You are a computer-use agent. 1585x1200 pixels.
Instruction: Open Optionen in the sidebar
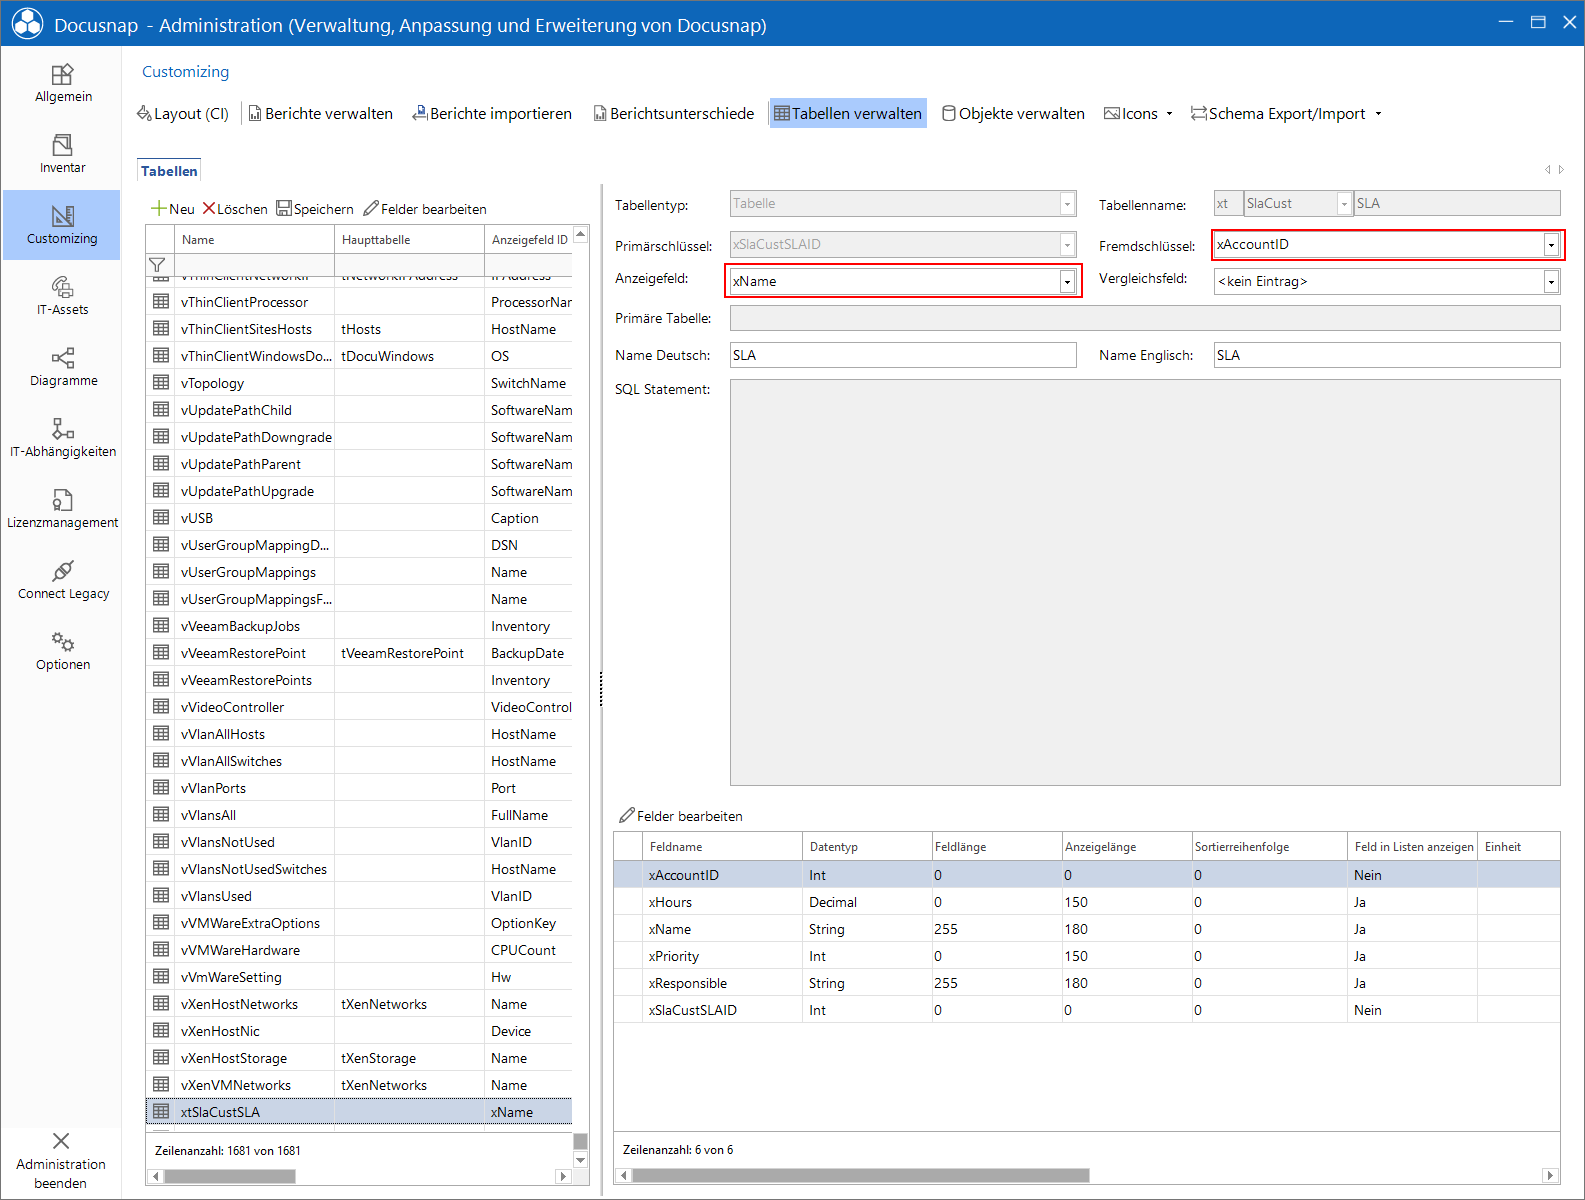pyautogui.click(x=62, y=652)
